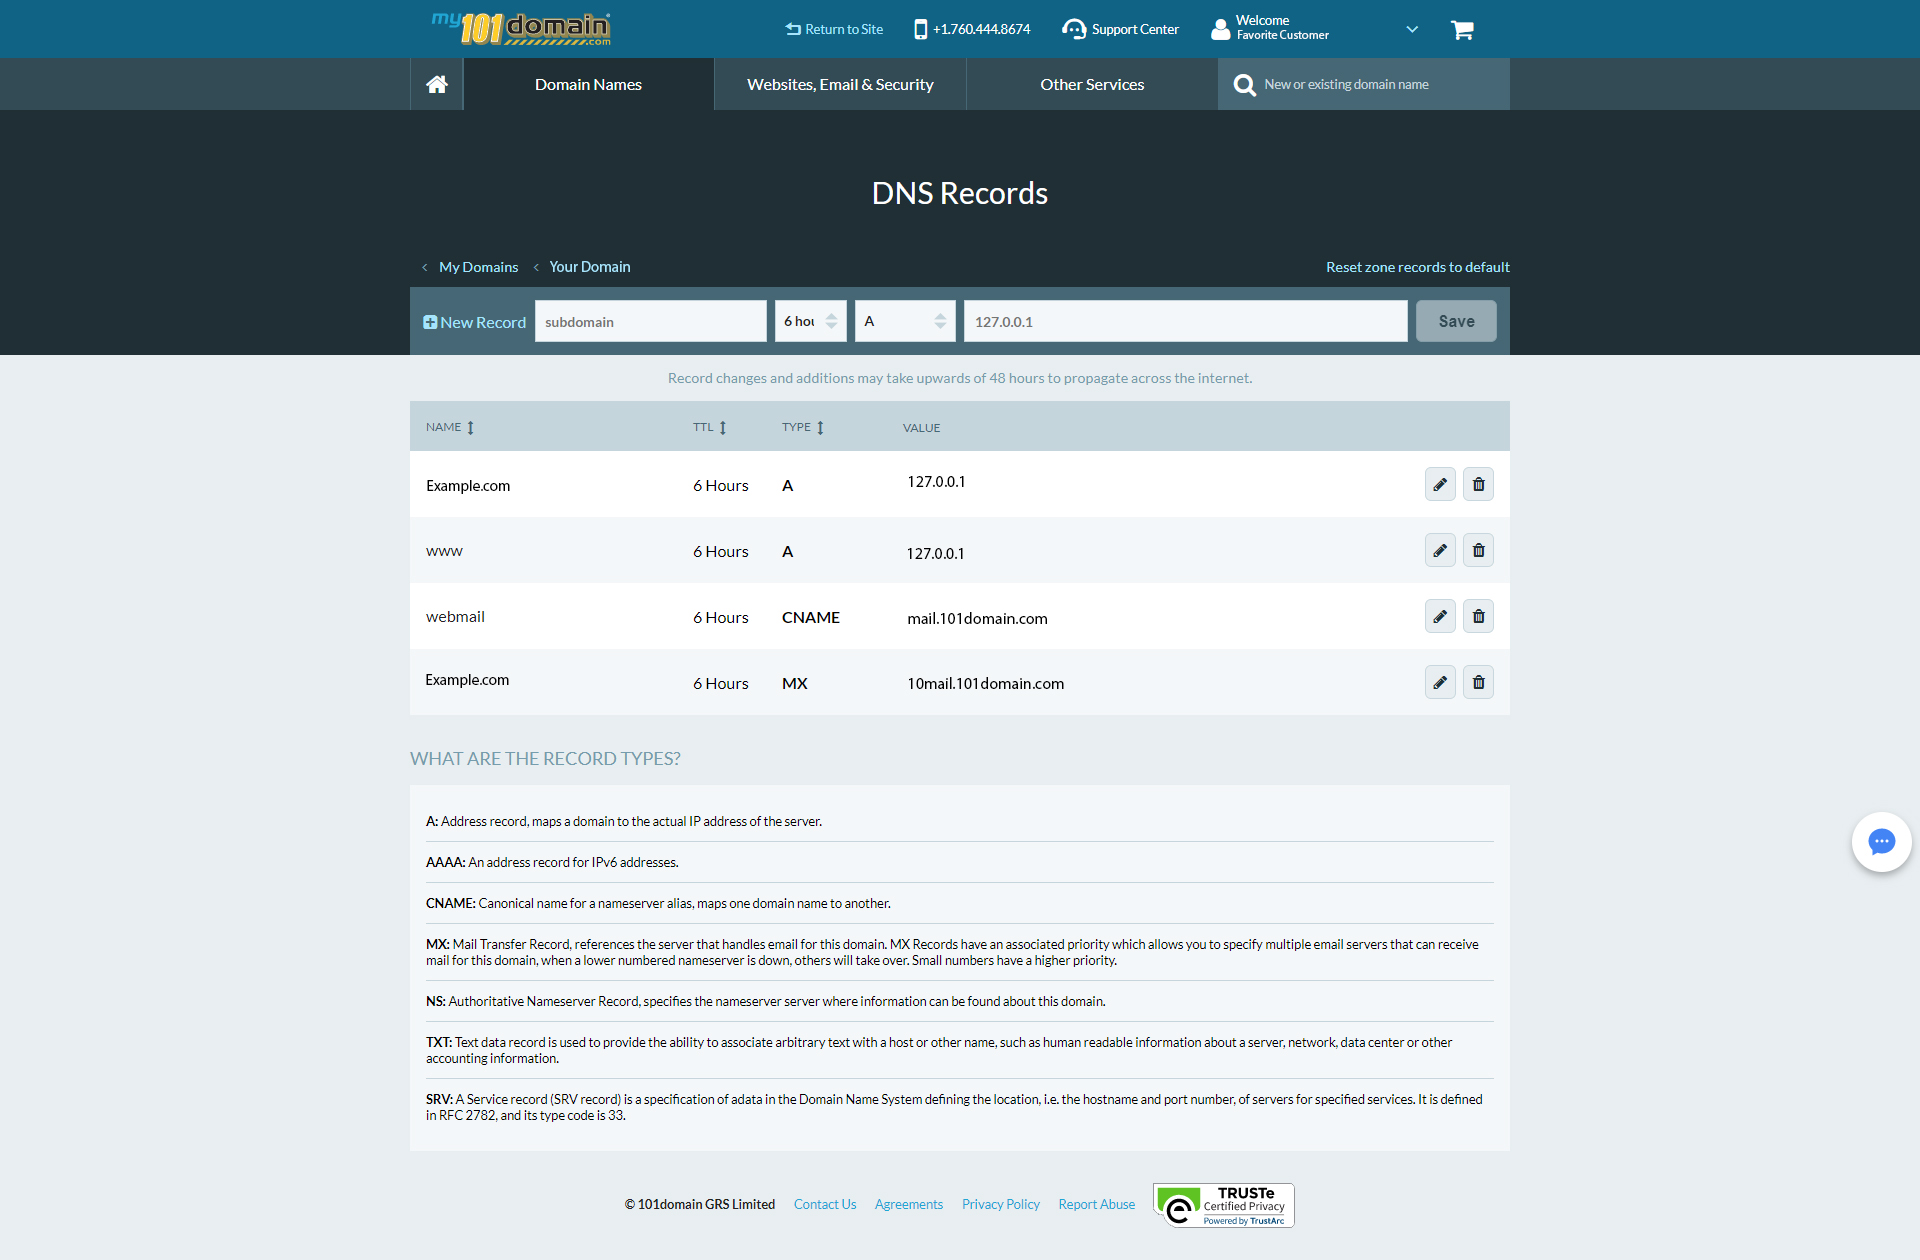The image size is (1920, 1260).
Task: Edit the Example.com MX record
Action: [x=1440, y=682]
